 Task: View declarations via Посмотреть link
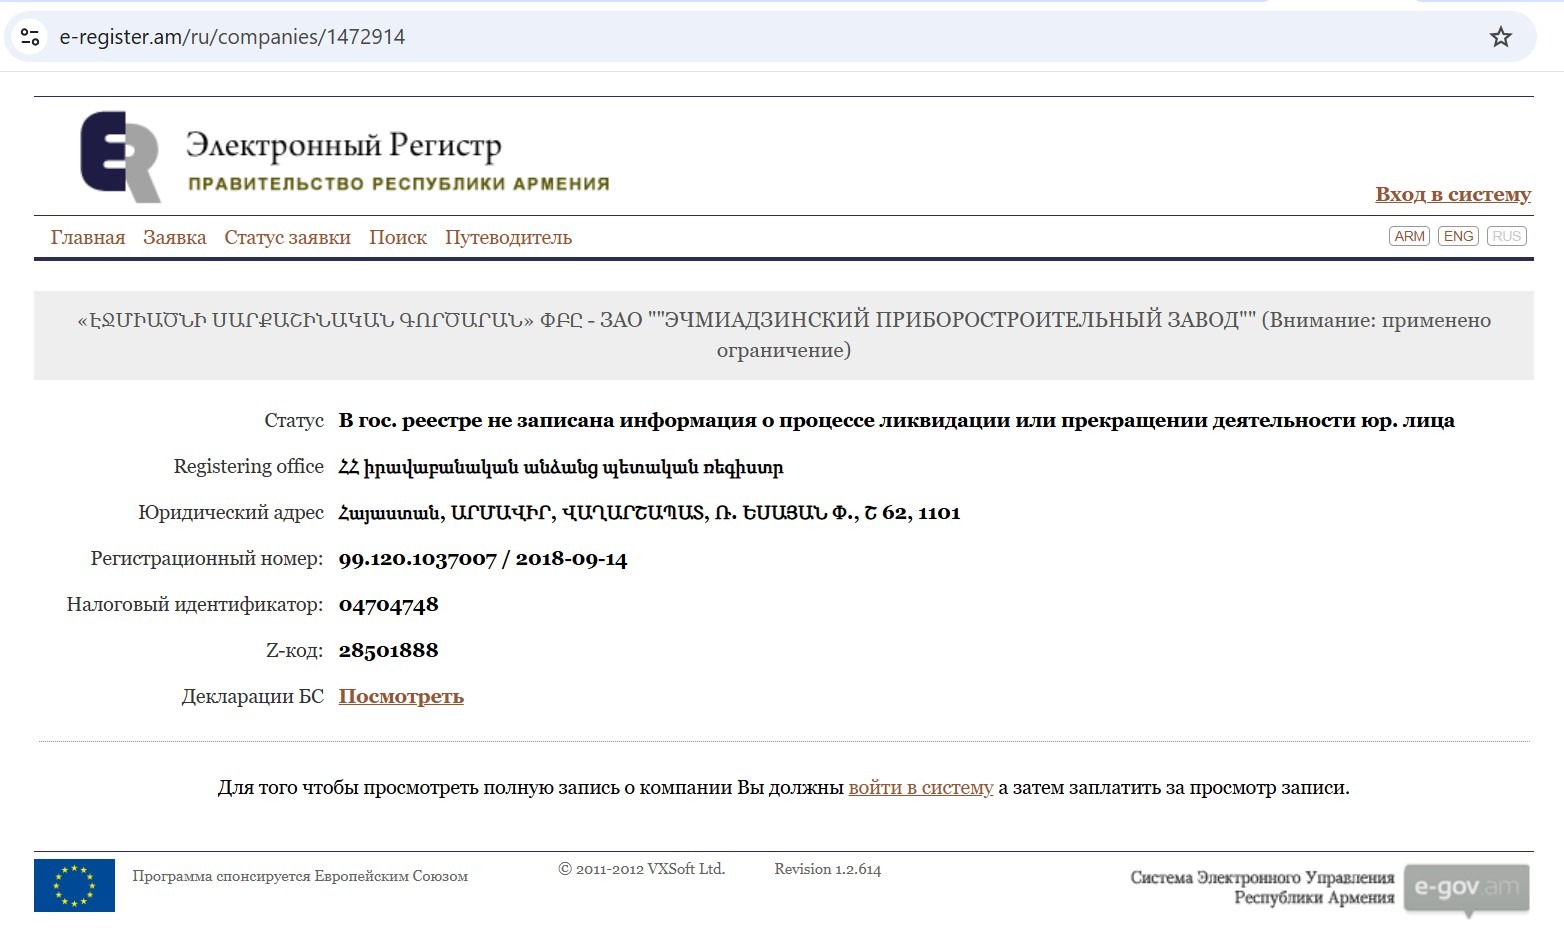[x=401, y=696]
